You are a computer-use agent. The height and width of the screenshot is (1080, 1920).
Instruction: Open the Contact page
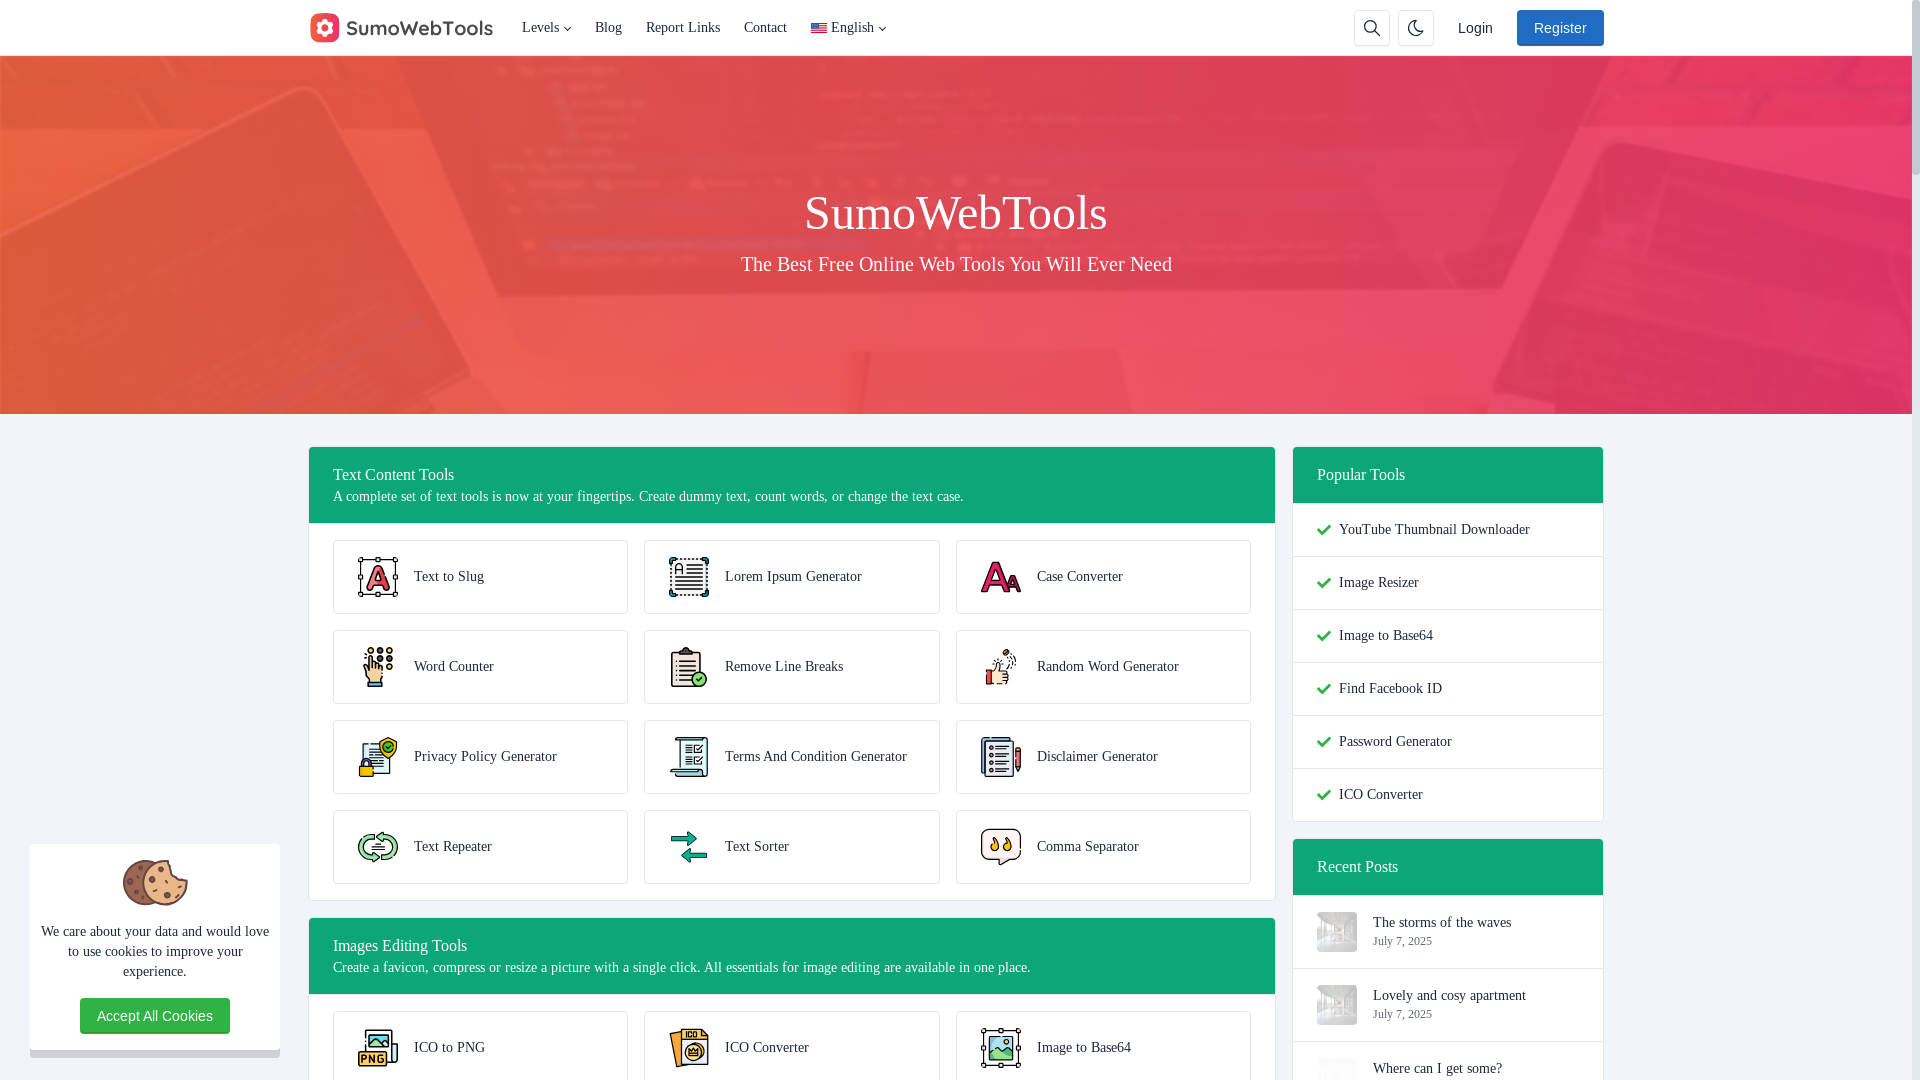tap(765, 28)
